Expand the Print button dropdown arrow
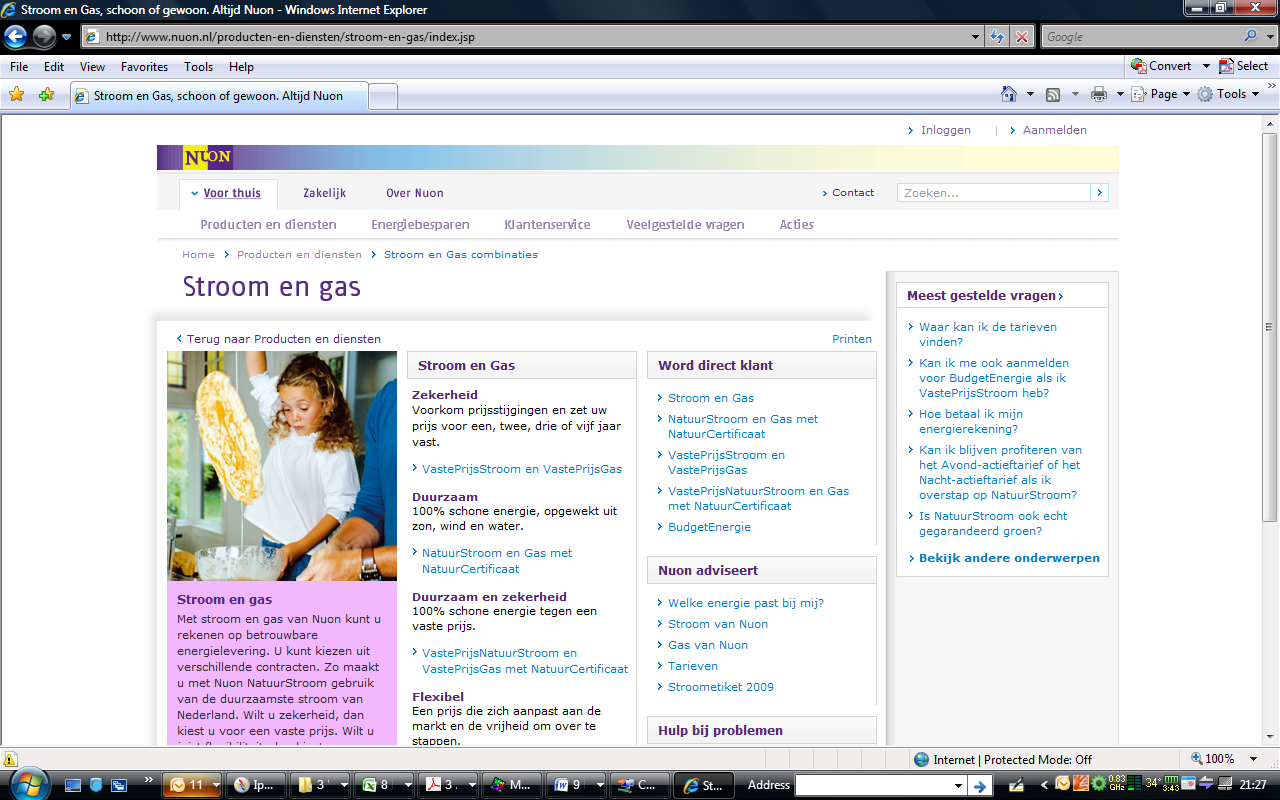The width and height of the screenshot is (1280, 800). (x=1120, y=94)
